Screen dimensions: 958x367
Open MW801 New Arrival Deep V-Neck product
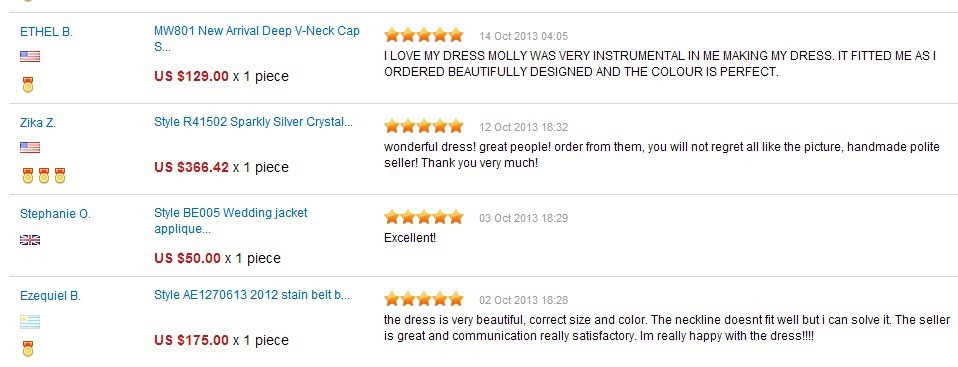pos(257,39)
